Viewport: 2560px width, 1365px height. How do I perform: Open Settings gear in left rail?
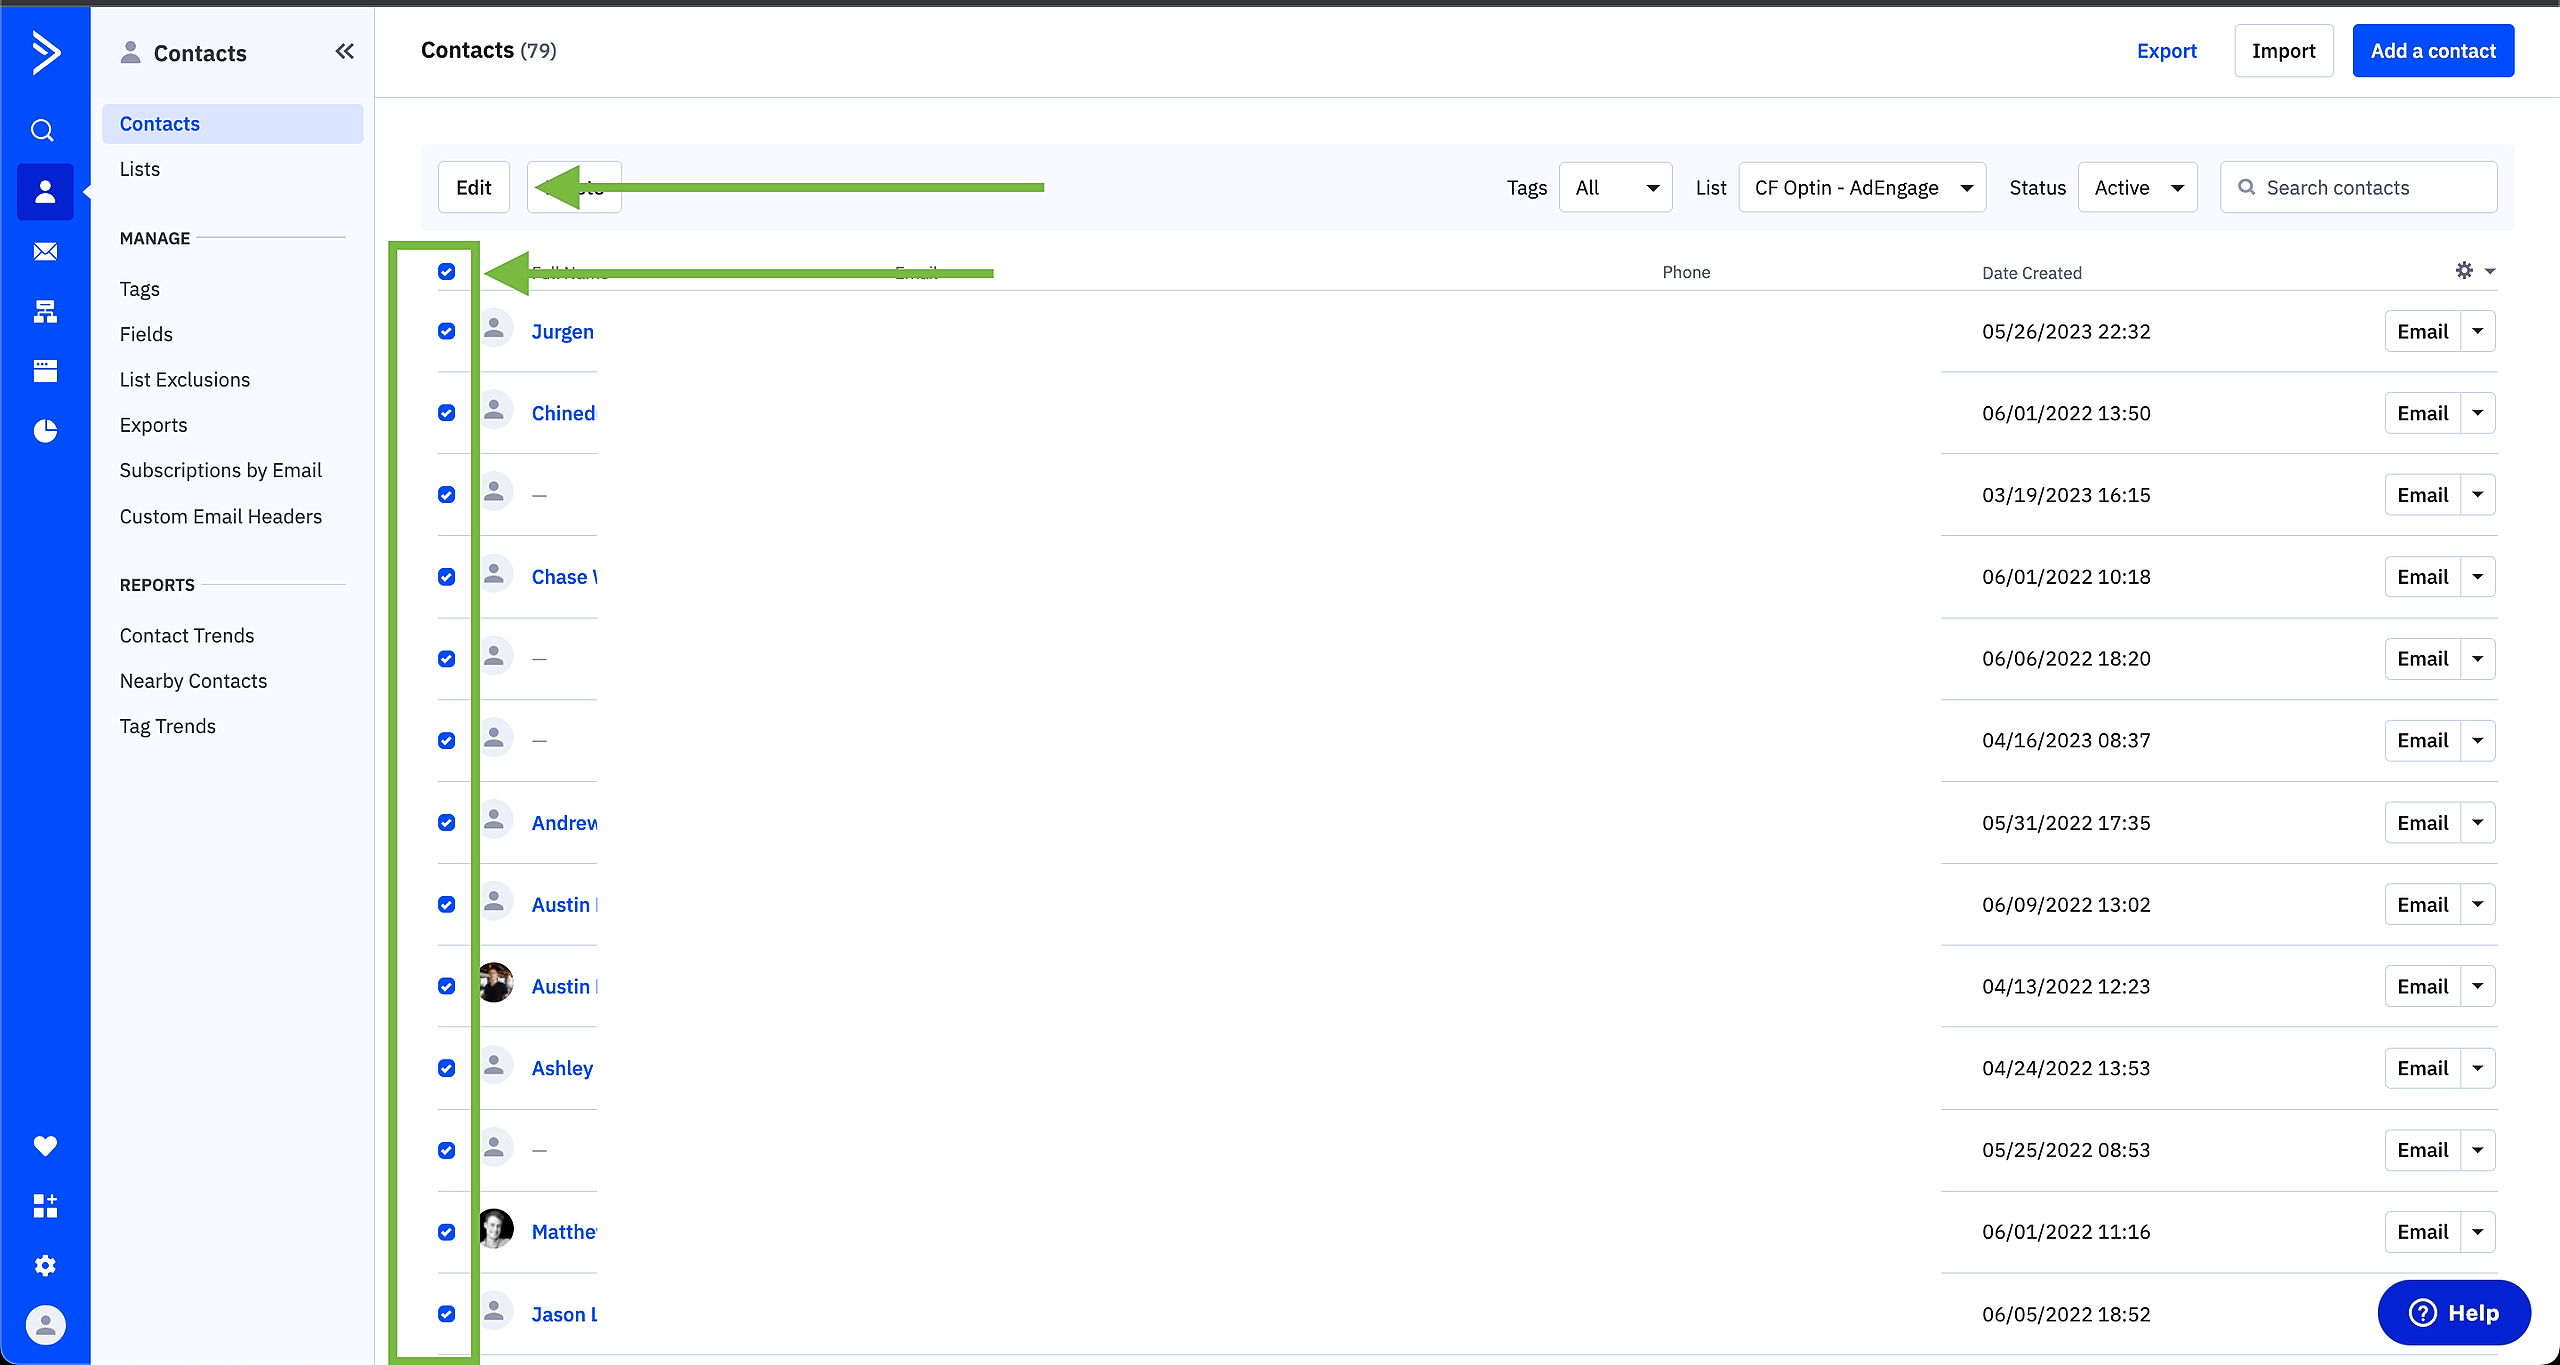pos(45,1266)
